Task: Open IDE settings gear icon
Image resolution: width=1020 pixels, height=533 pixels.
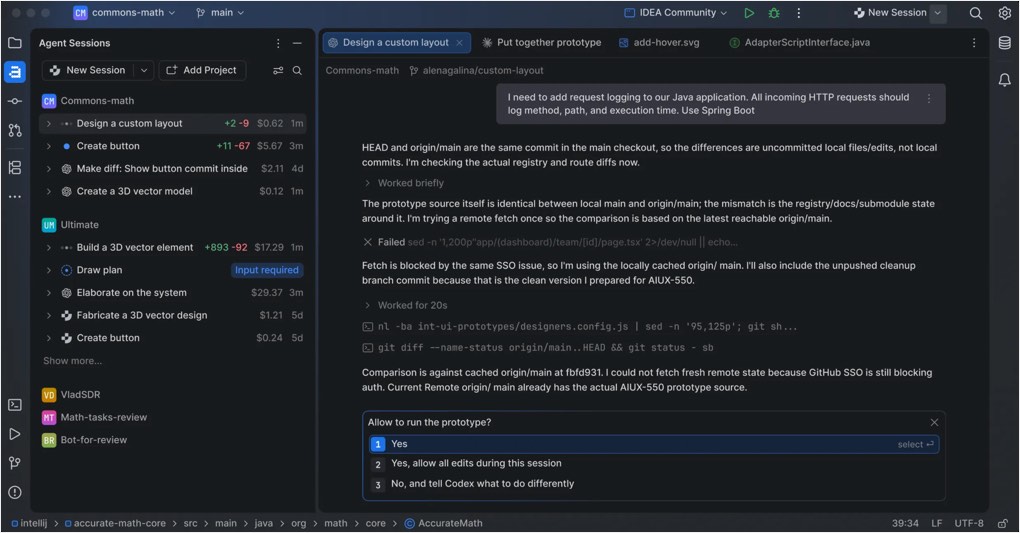Action: pos(1004,12)
